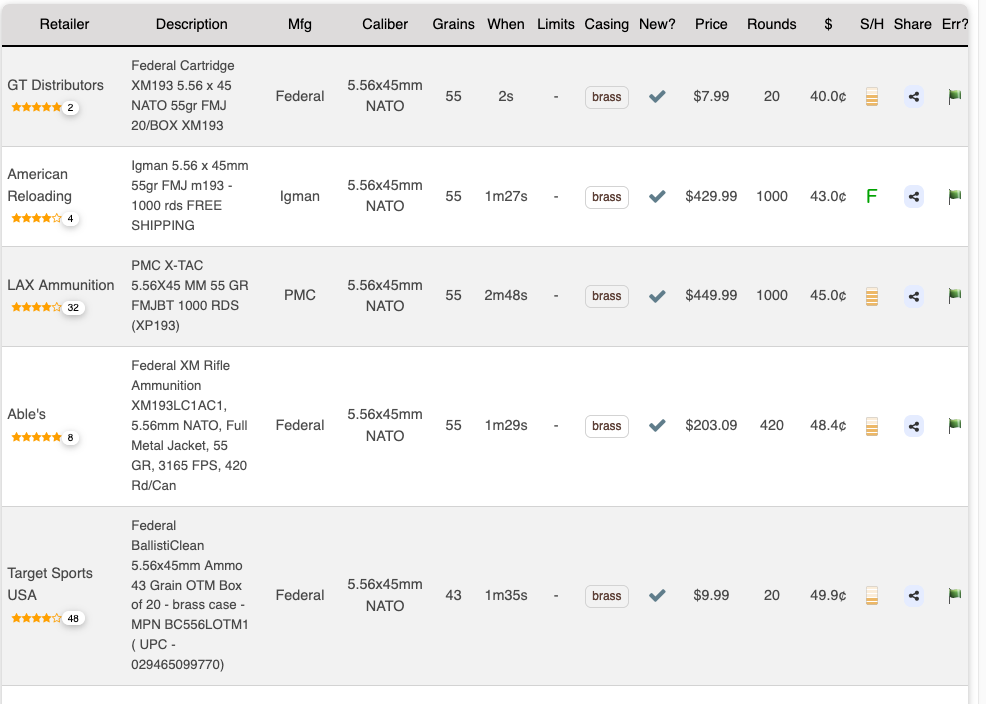Image resolution: width=986 pixels, height=704 pixels.
Task: Click the new checkmark in Able's row
Action: coord(657,426)
